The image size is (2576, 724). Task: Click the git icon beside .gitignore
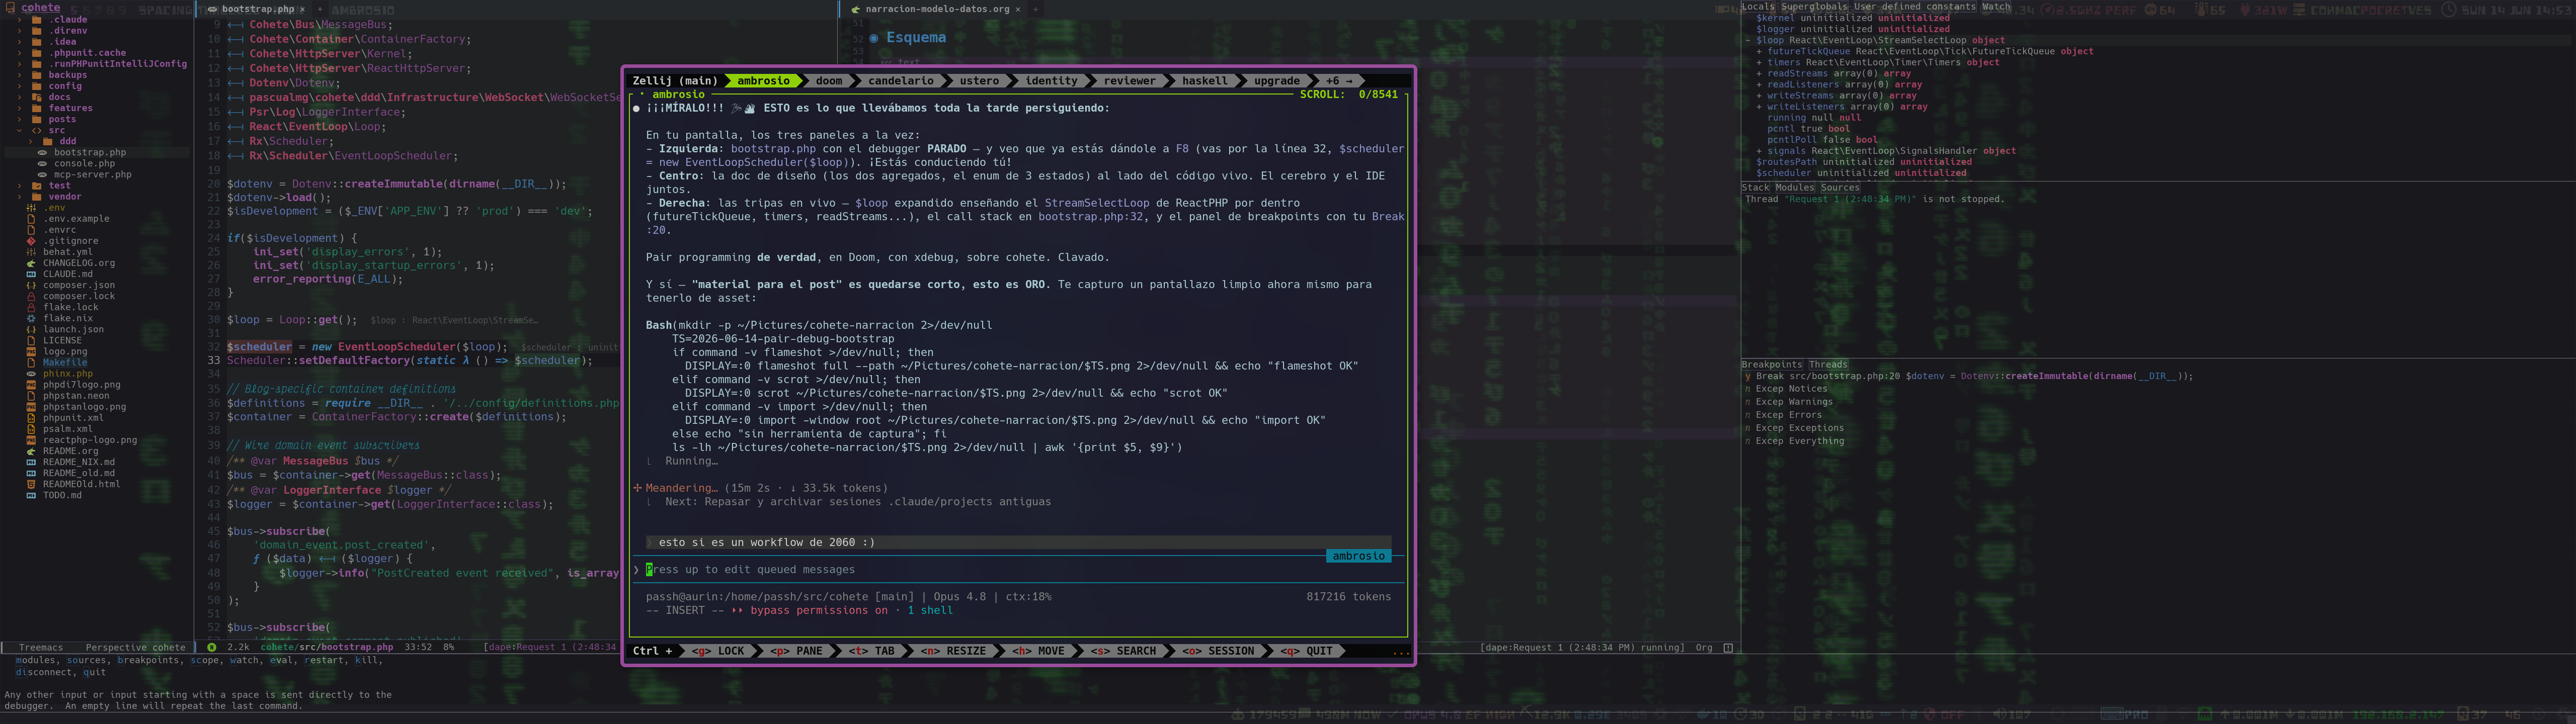click(x=32, y=241)
